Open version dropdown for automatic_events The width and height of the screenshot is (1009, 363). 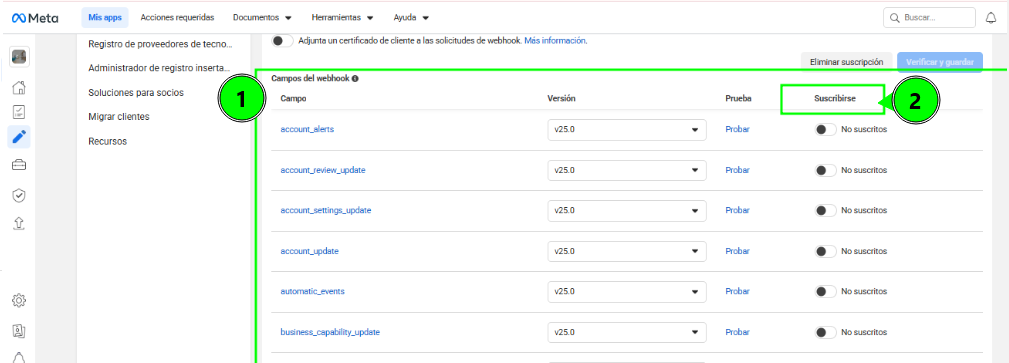[x=627, y=292]
